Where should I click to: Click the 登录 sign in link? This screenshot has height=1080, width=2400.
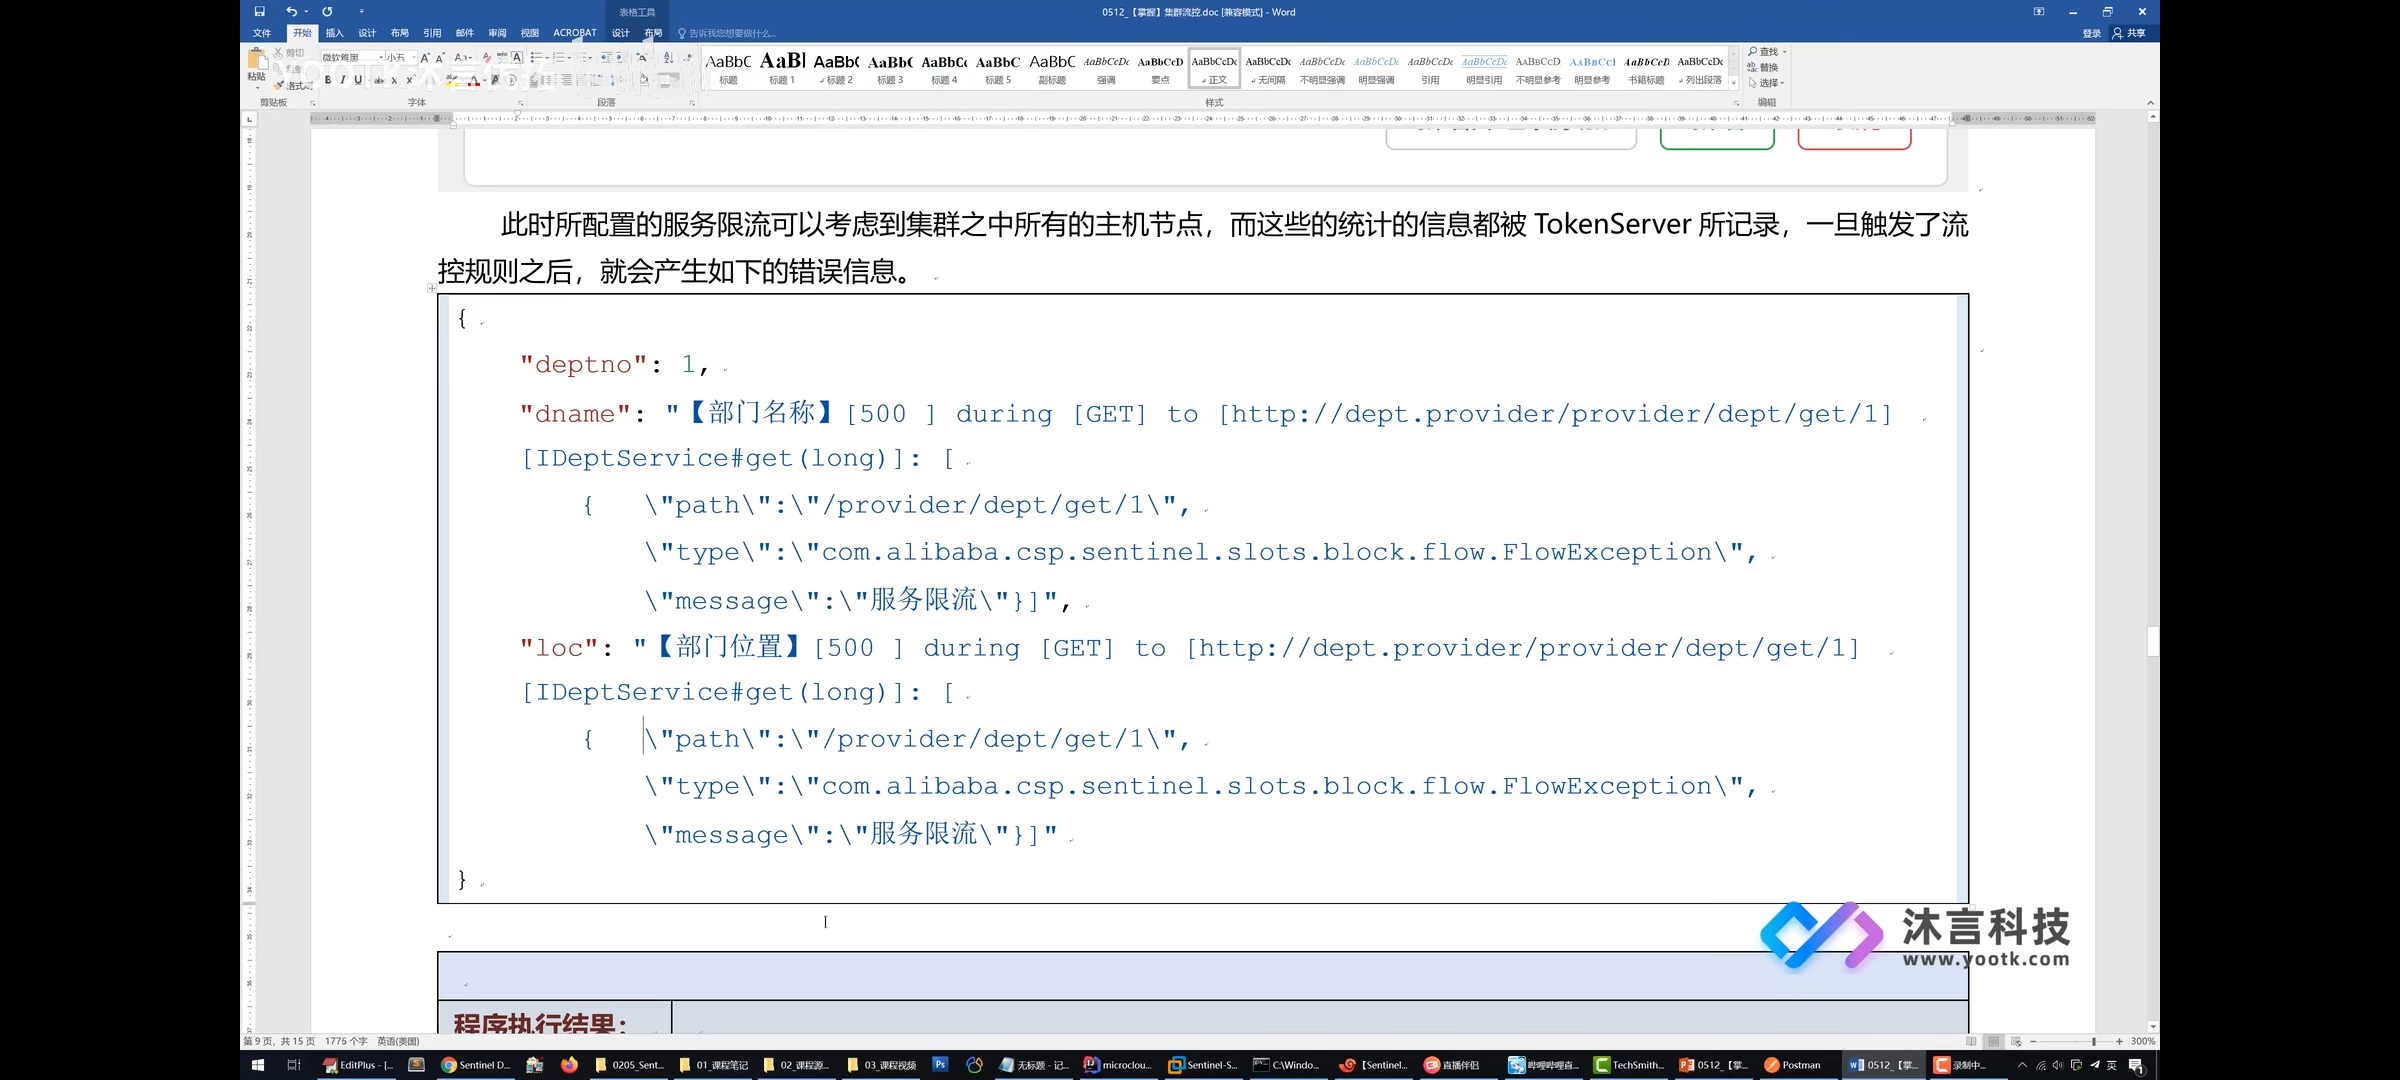(2091, 33)
